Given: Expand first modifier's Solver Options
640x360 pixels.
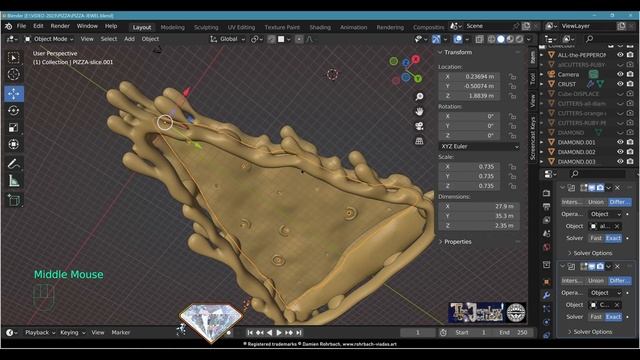Looking at the screenshot, I should (x=591, y=253).
